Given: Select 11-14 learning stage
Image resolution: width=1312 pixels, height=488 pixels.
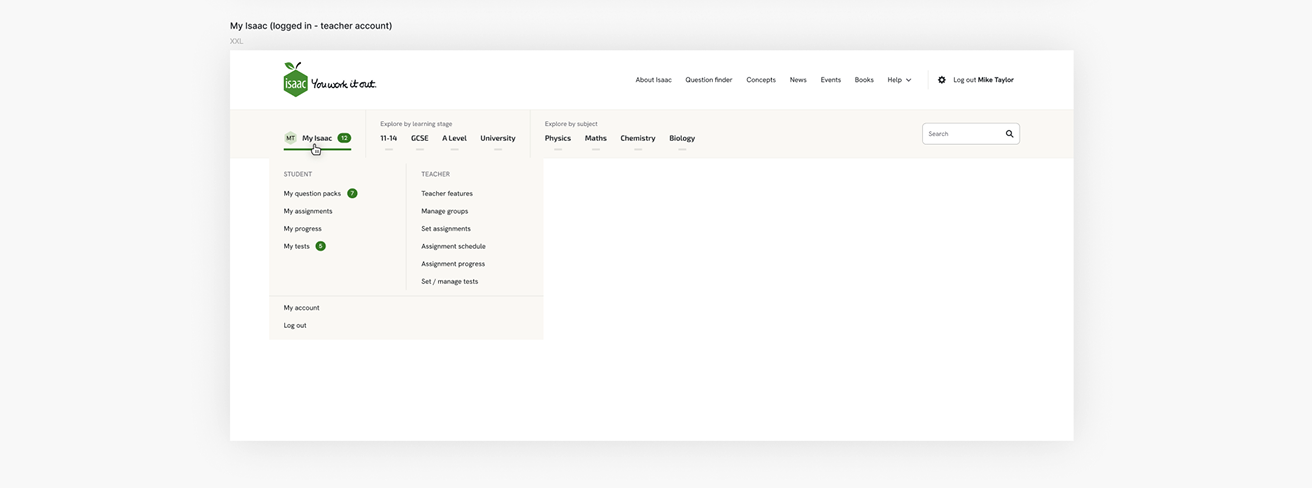Looking at the screenshot, I should pos(388,138).
